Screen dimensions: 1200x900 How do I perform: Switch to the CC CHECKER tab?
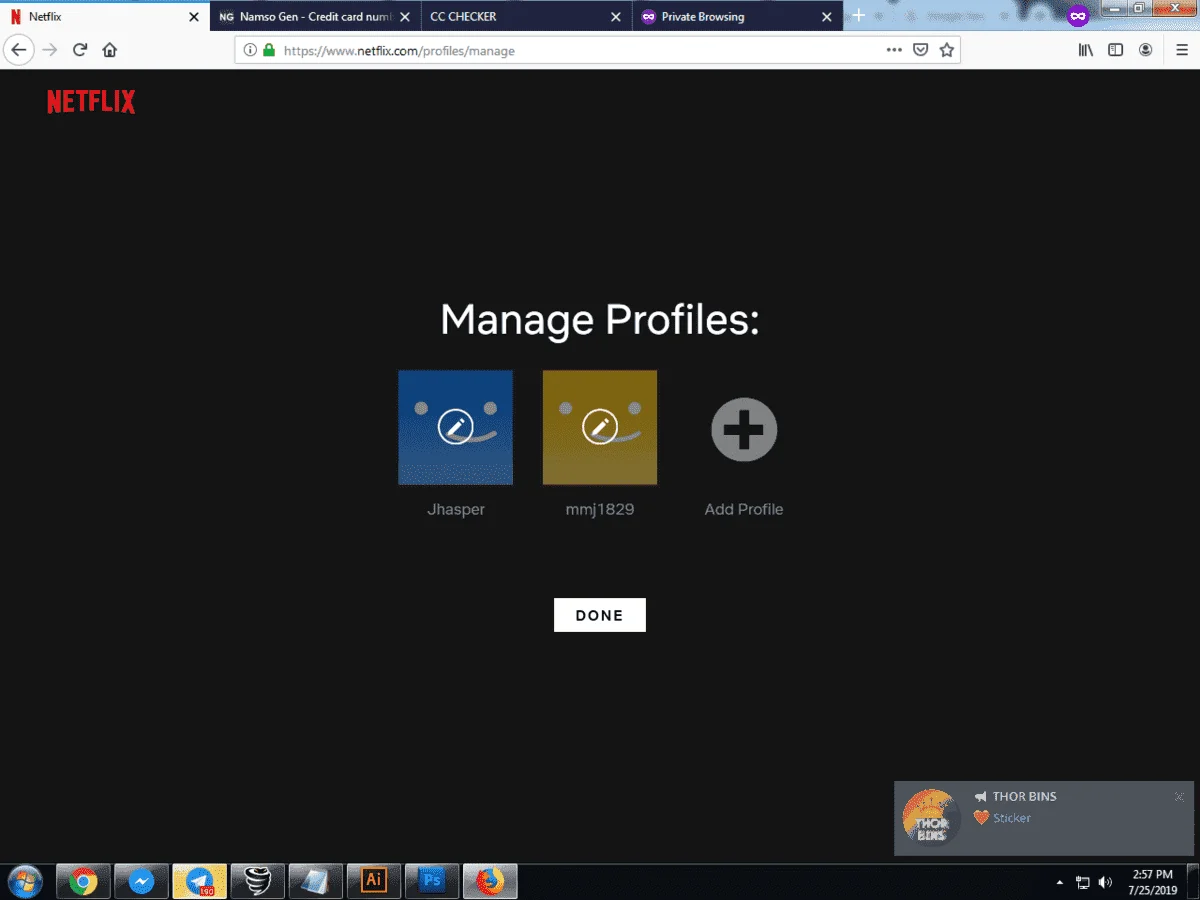coord(526,17)
